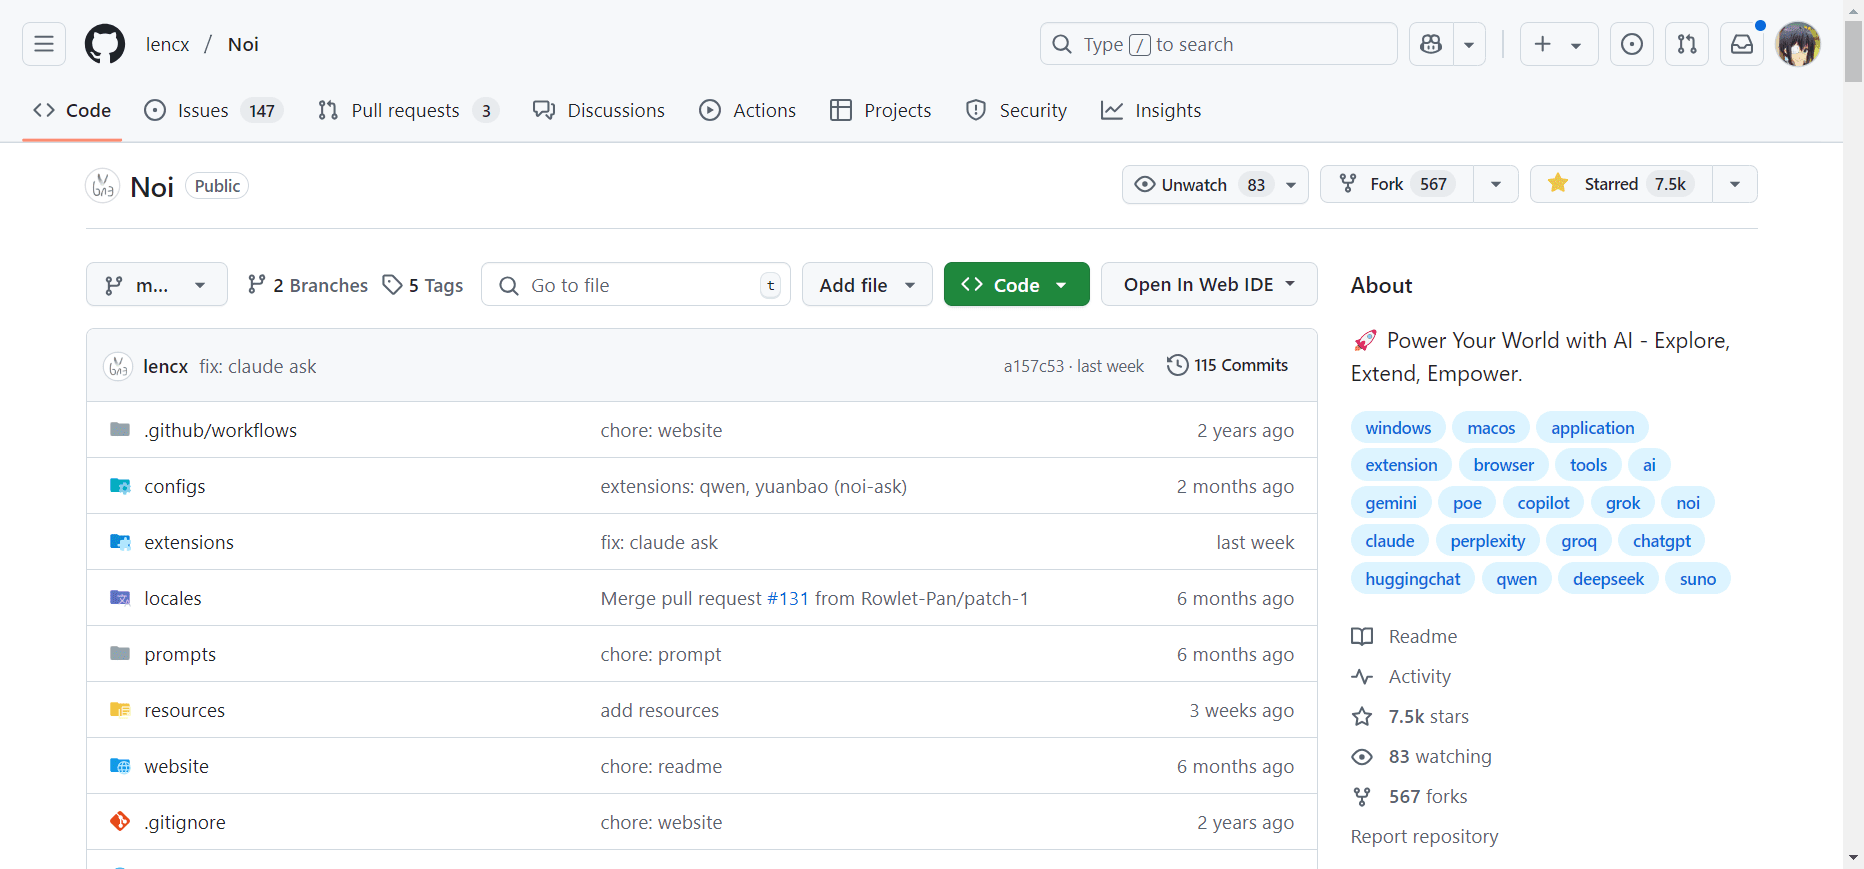View 115 Commits history
1864x869 pixels.
click(x=1228, y=365)
